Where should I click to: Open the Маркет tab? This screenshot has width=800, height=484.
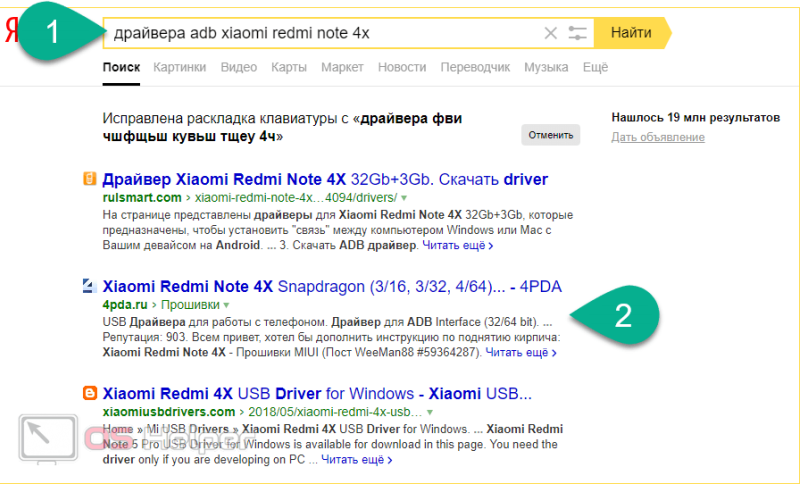[x=342, y=67]
